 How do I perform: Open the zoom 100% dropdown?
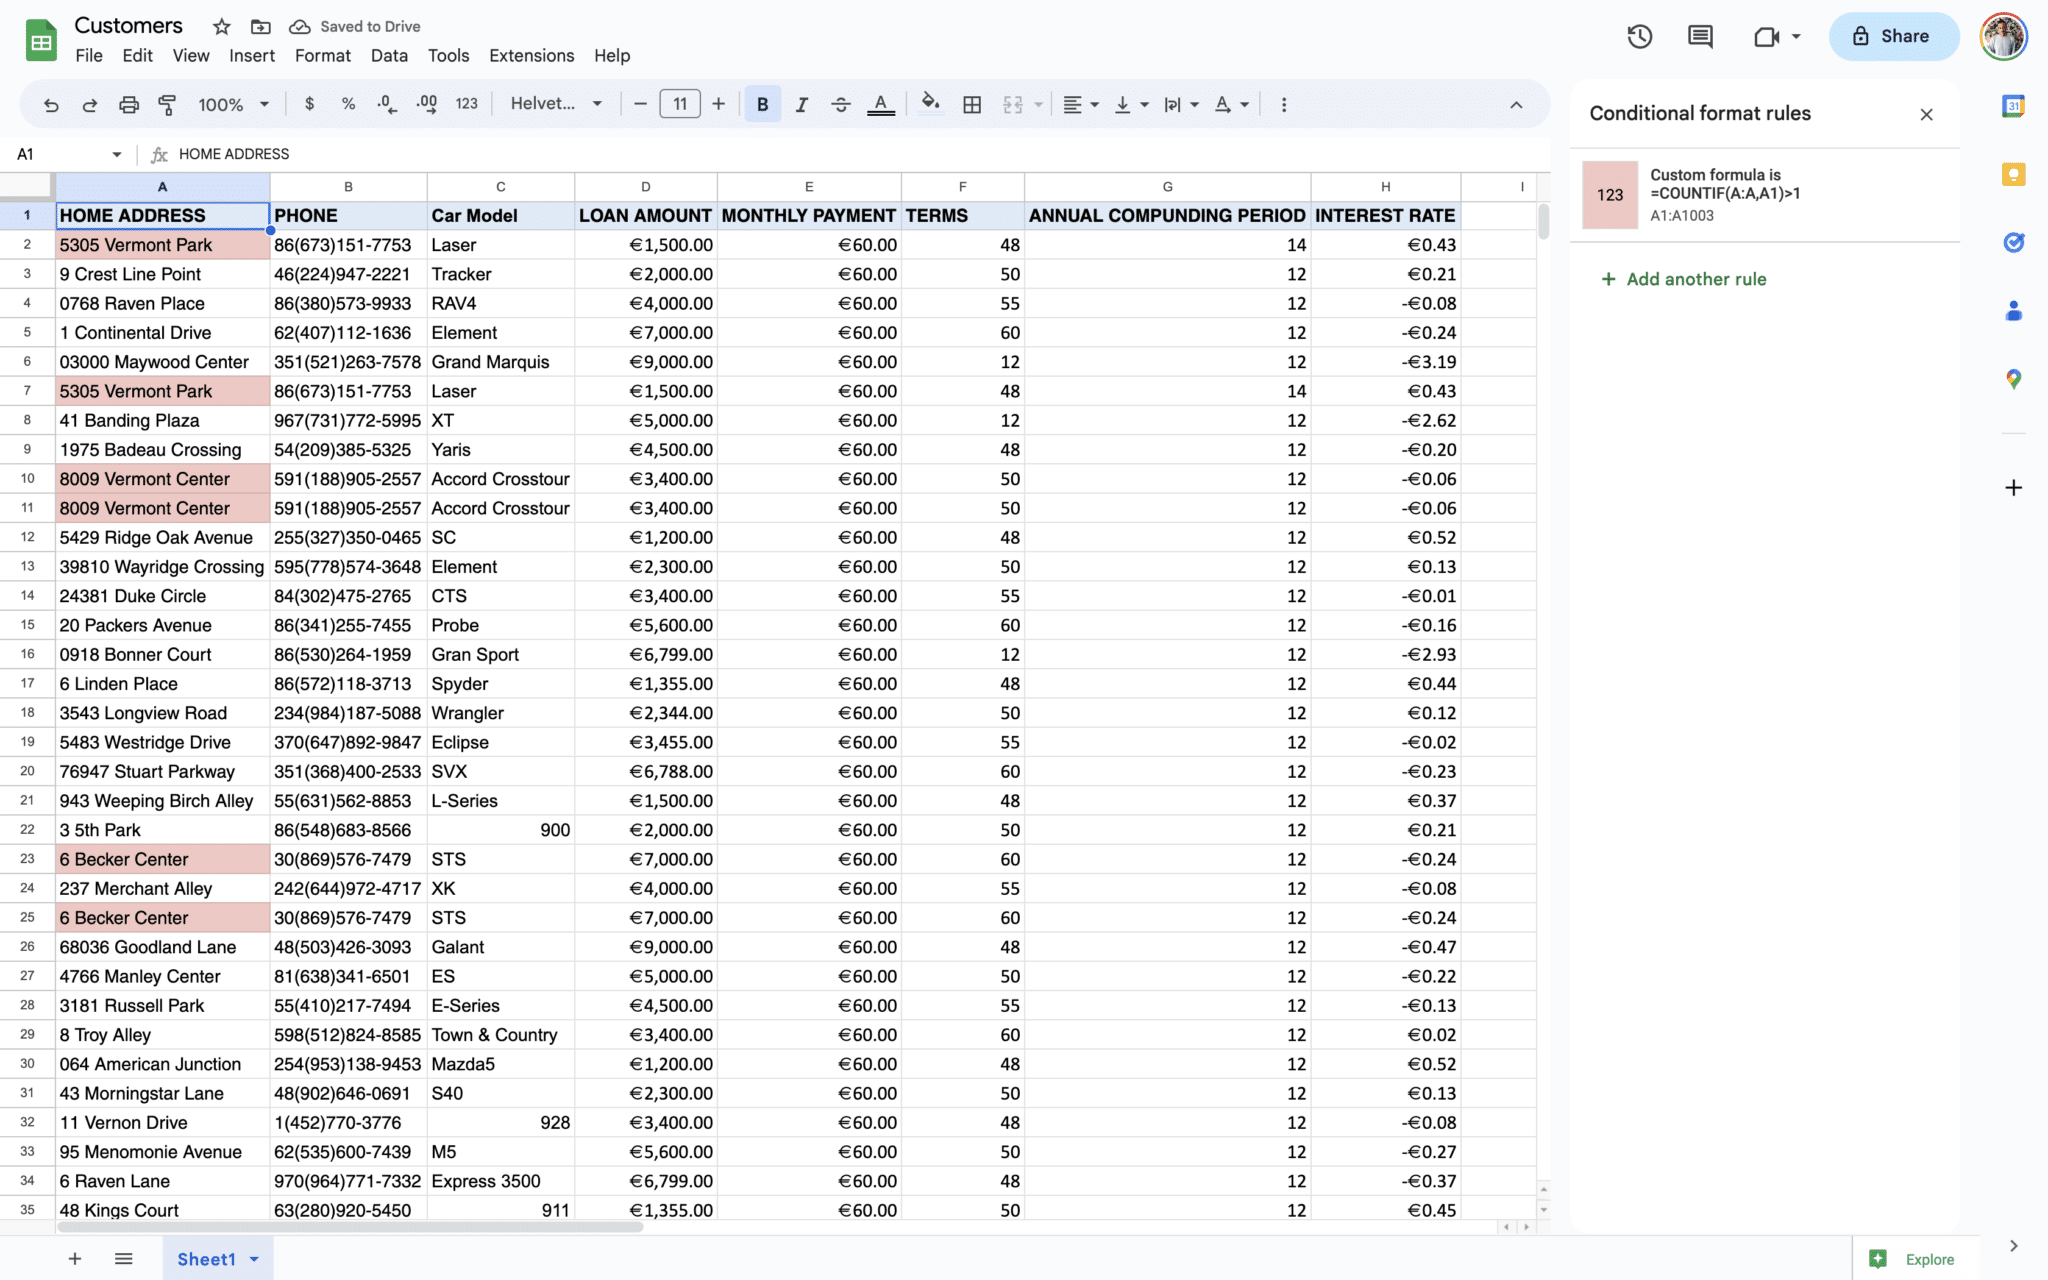[234, 104]
